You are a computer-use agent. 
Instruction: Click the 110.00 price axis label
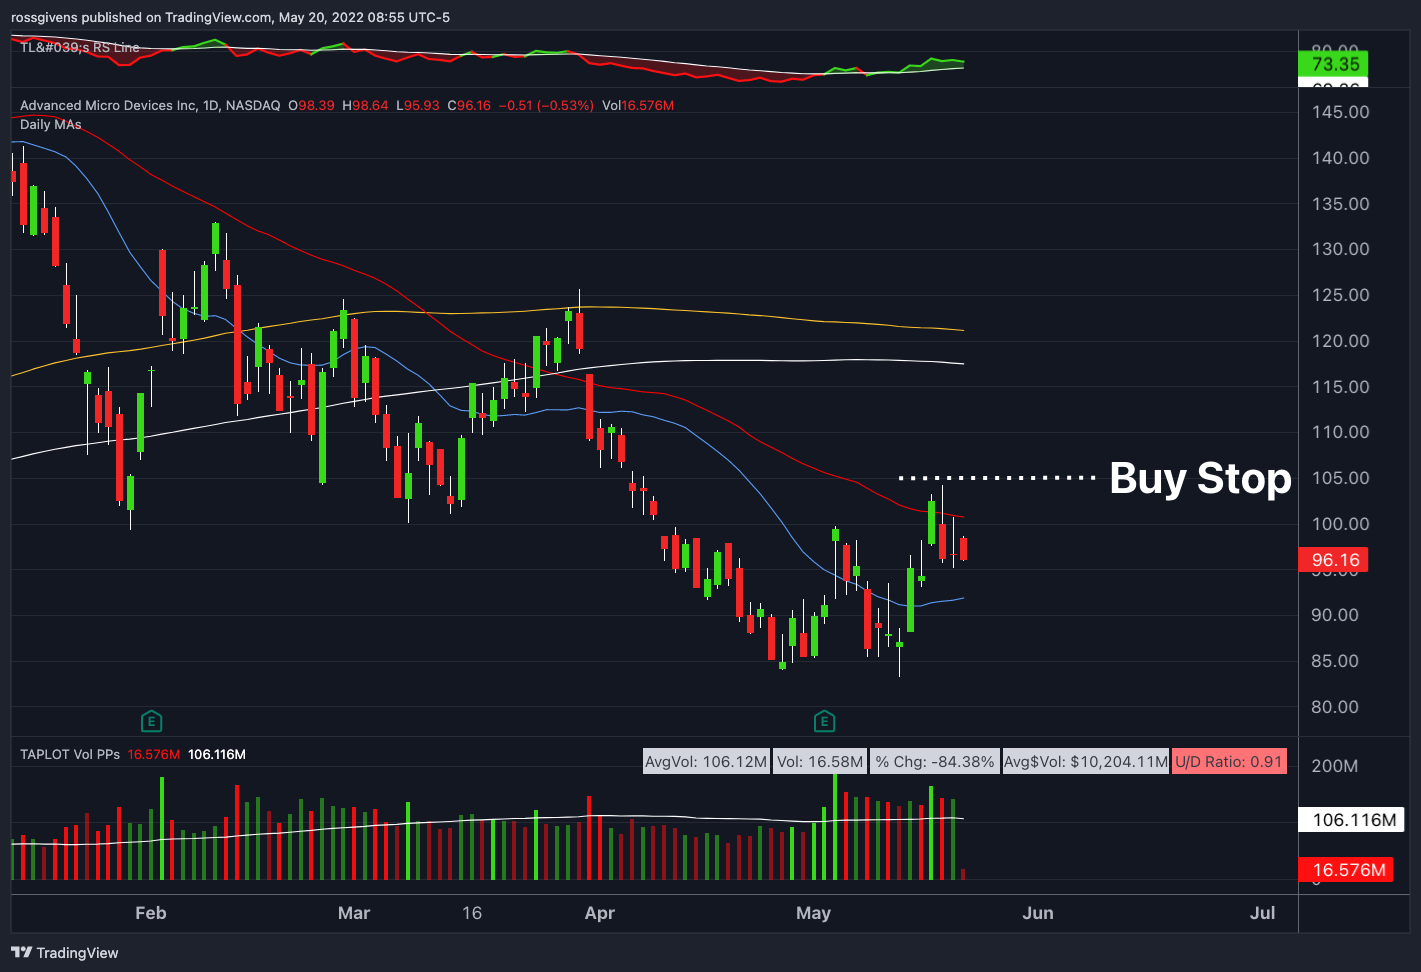point(1341,432)
